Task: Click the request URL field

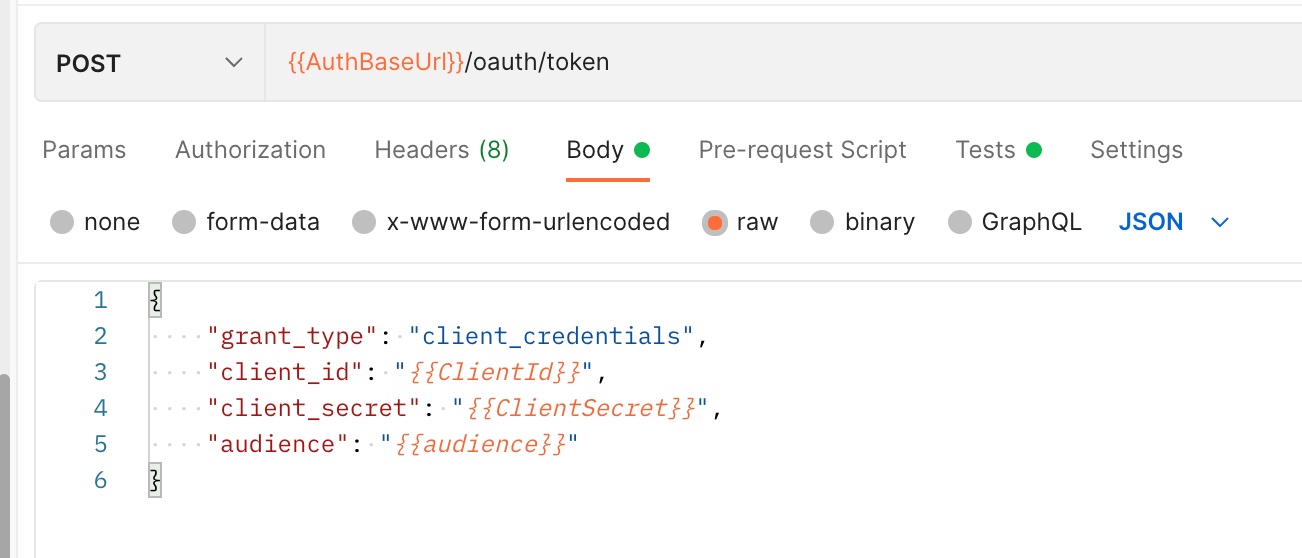Action: (x=783, y=63)
